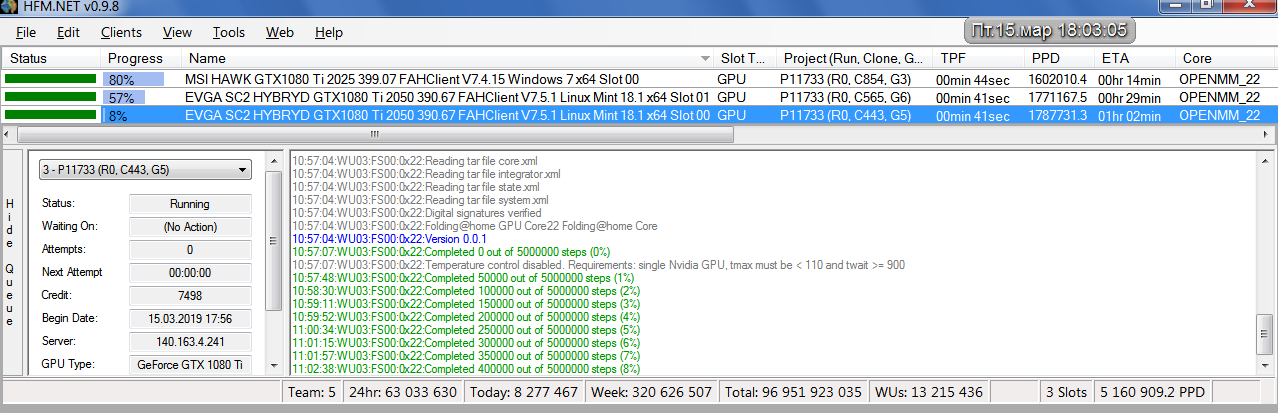This screenshot has height=413, width=1278.
Task: Open the Edit menu
Action: (68, 33)
